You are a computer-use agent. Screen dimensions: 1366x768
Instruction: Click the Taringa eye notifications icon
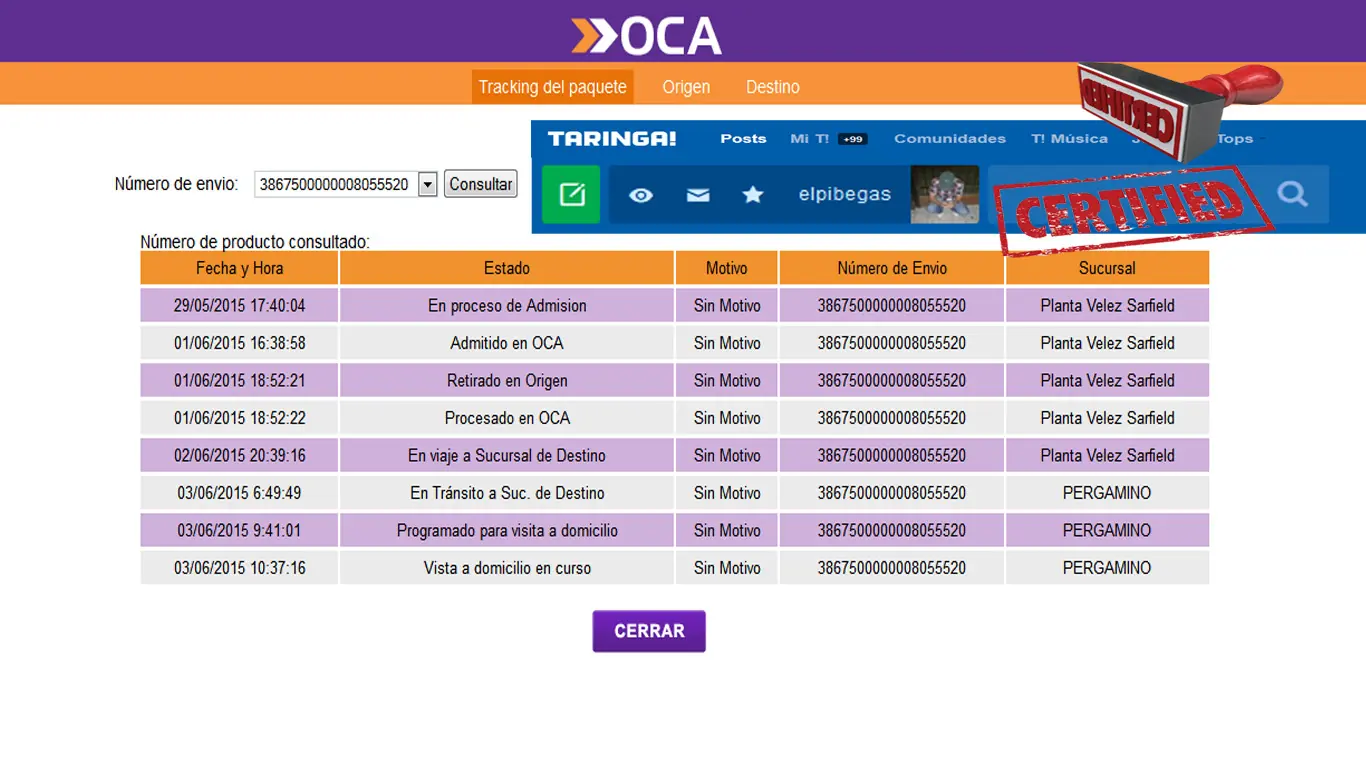pyautogui.click(x=641, y=195)
